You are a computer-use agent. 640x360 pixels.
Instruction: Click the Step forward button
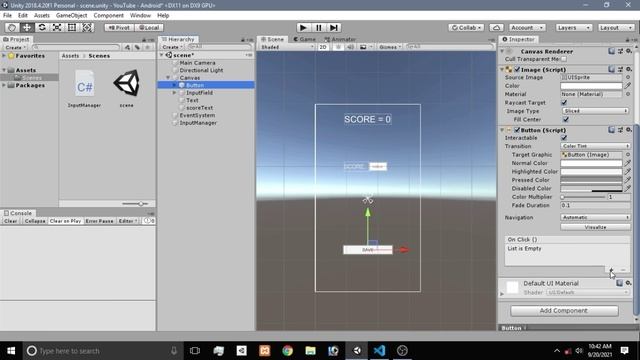coord(334,27)
